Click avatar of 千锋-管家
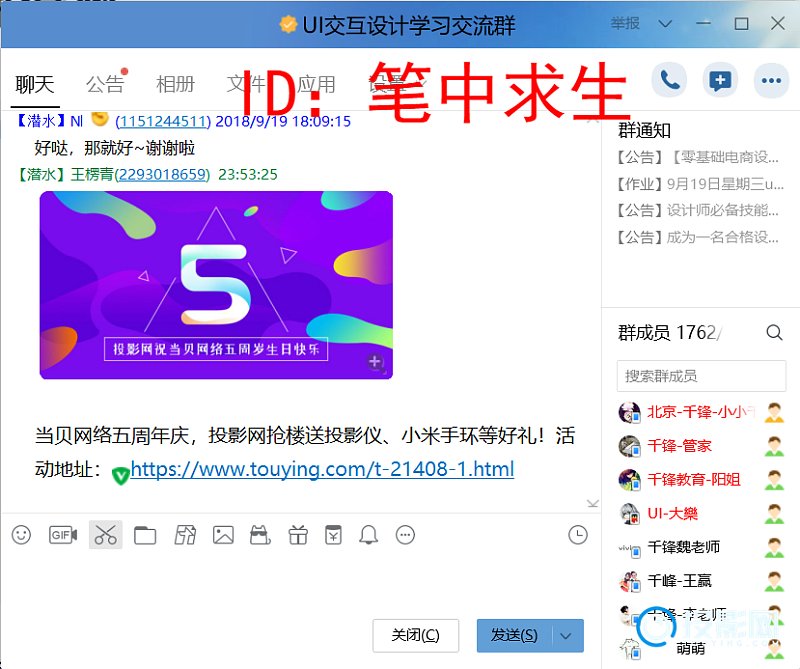Viewport: 800px width, 669px height. pos(629,446)
